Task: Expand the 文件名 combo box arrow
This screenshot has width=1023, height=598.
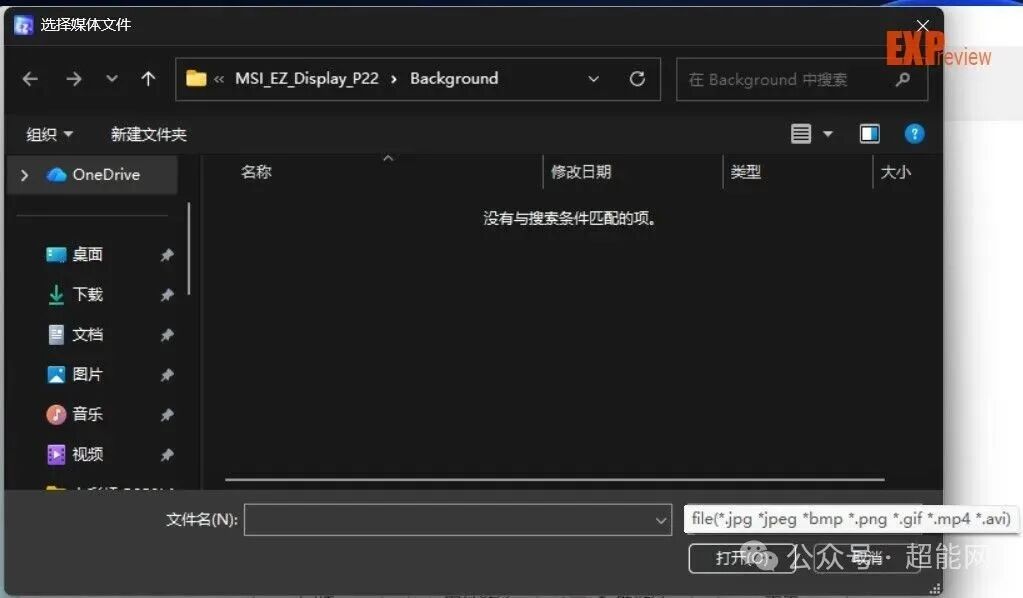Action: tap(661, 520)
